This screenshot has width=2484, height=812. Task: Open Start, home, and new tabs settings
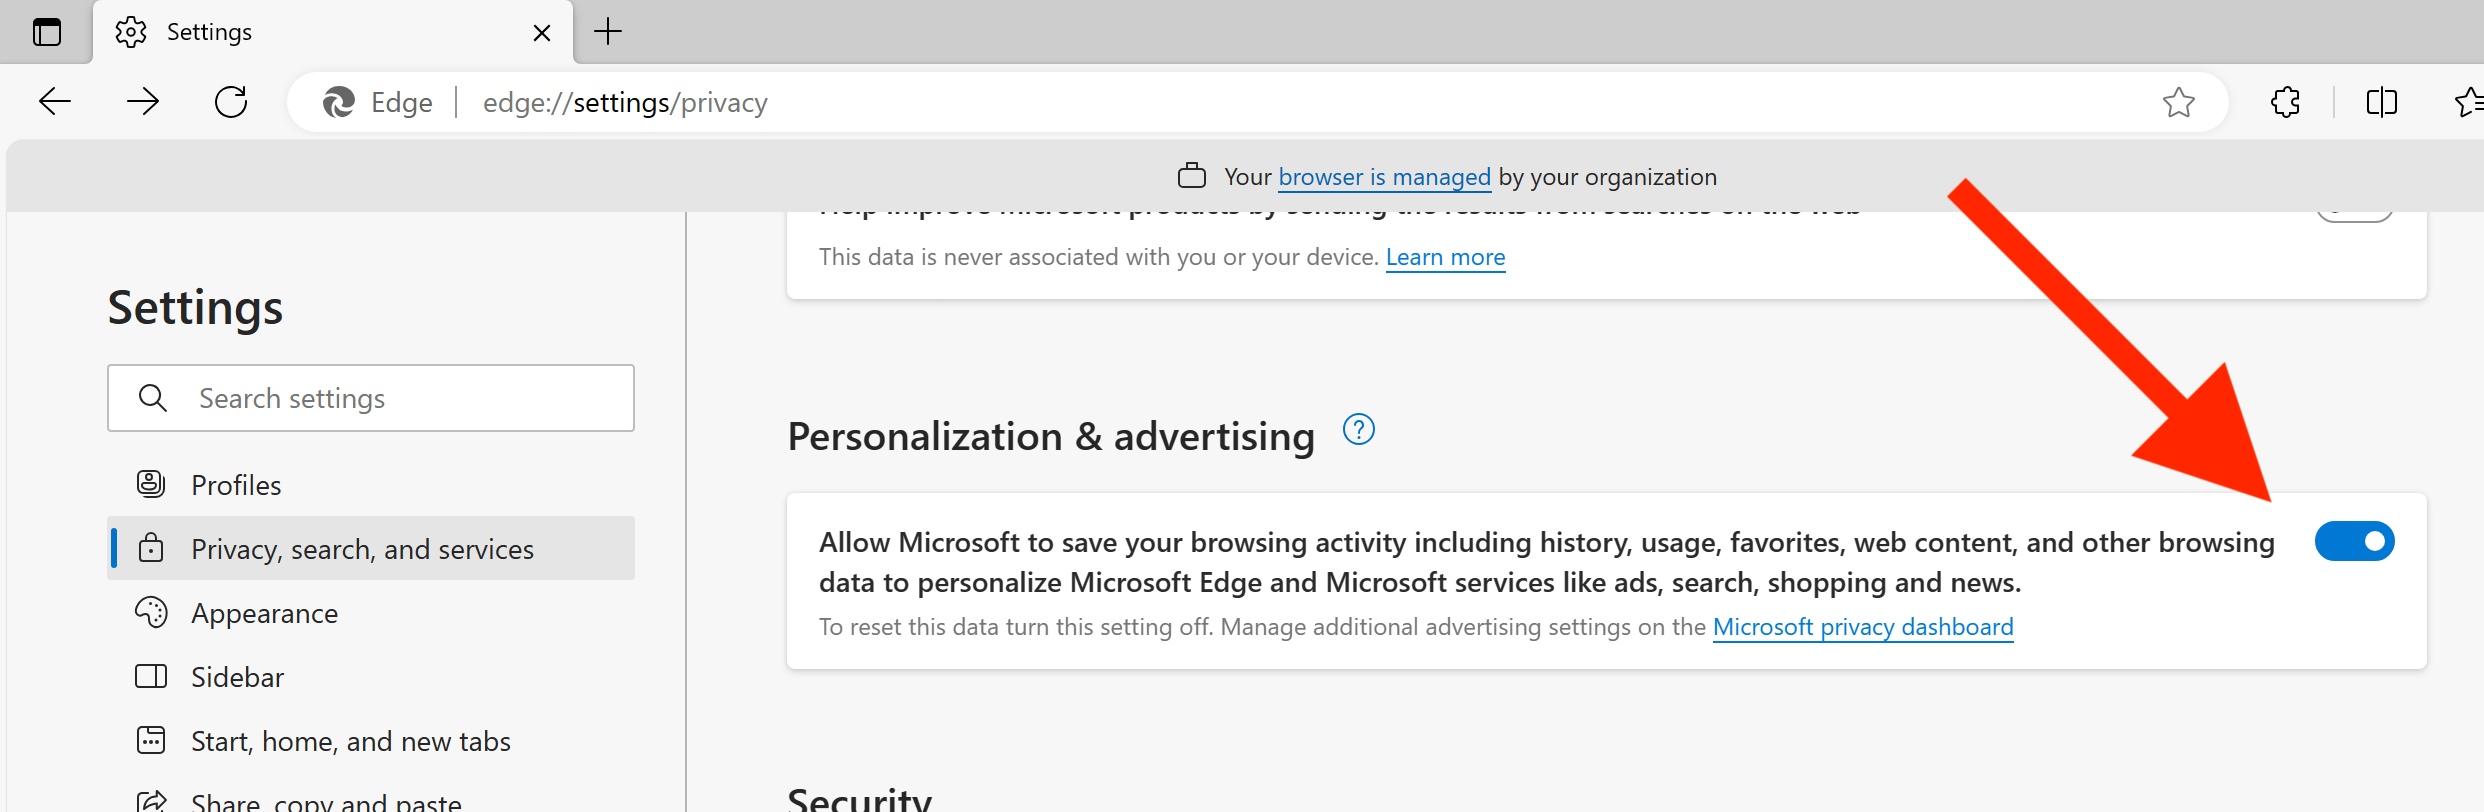pyautogui.click(x=371, y=740)
